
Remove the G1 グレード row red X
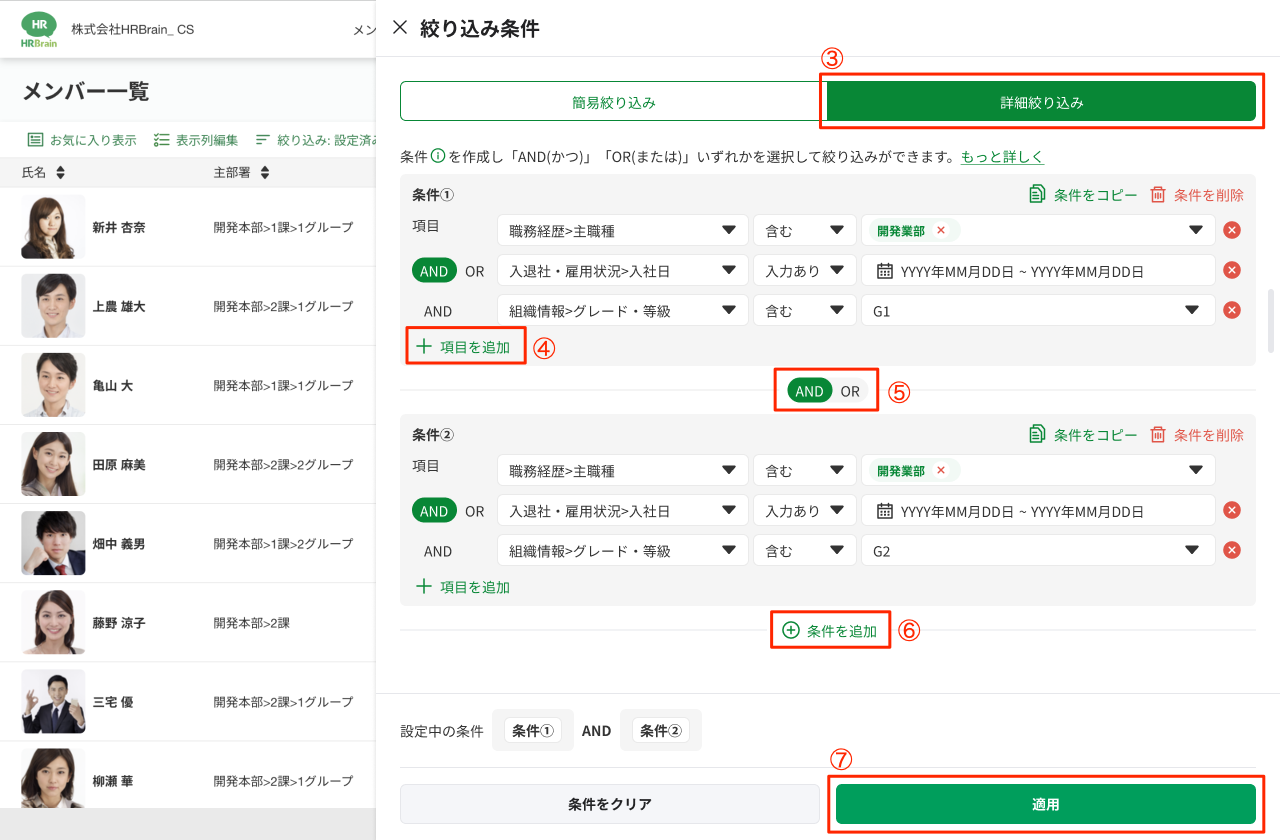(1232, 310)
